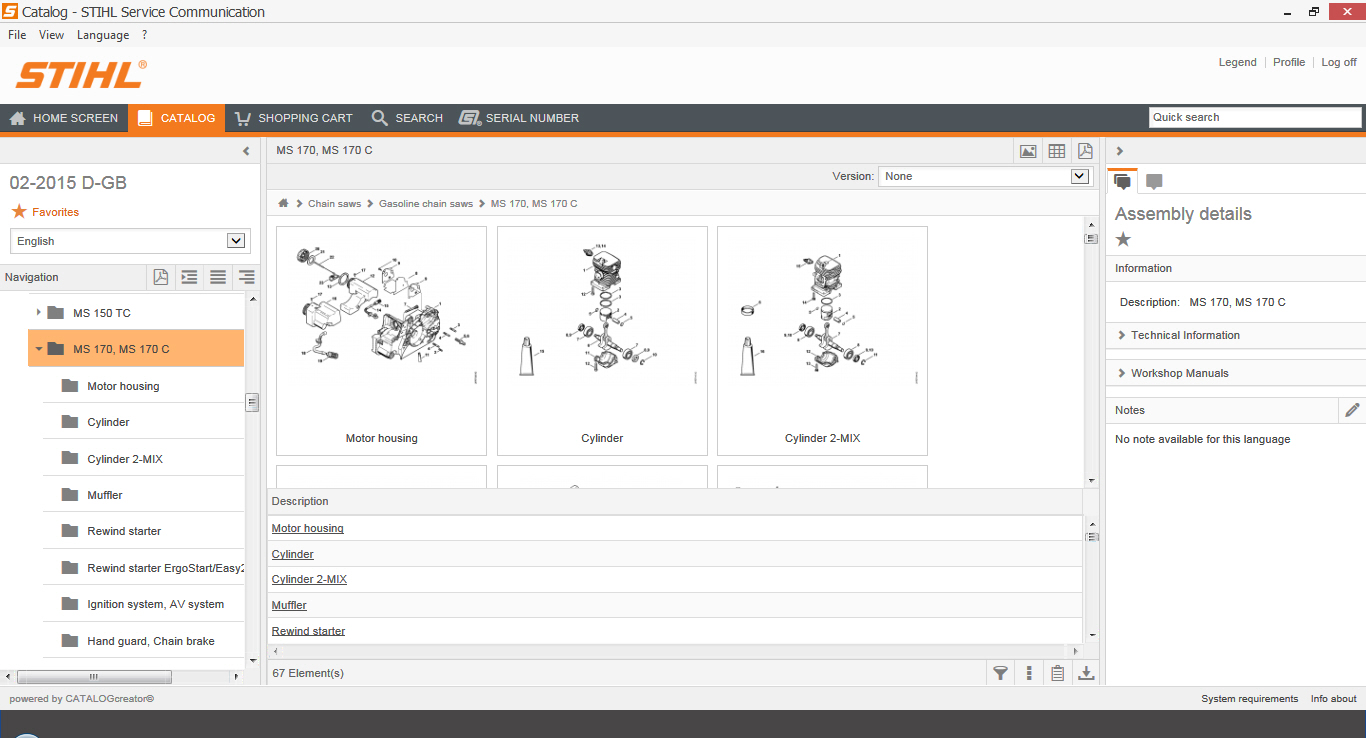Open Motor housing link in description list
Image resolution: width=1366 pixels, height=738 pixels.
click(308, 528)
